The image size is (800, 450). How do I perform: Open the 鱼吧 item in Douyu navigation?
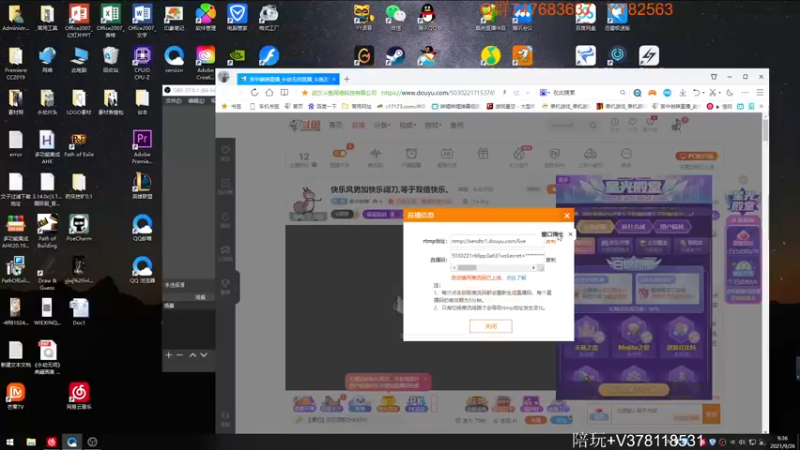click(x=457, y=126)
